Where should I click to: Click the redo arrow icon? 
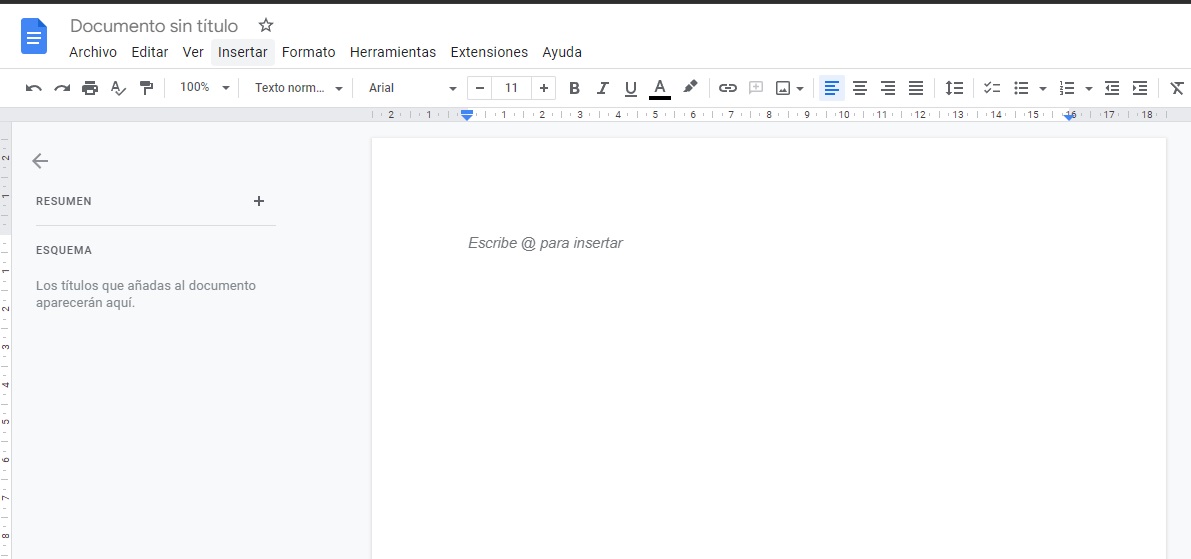point(62,88)
